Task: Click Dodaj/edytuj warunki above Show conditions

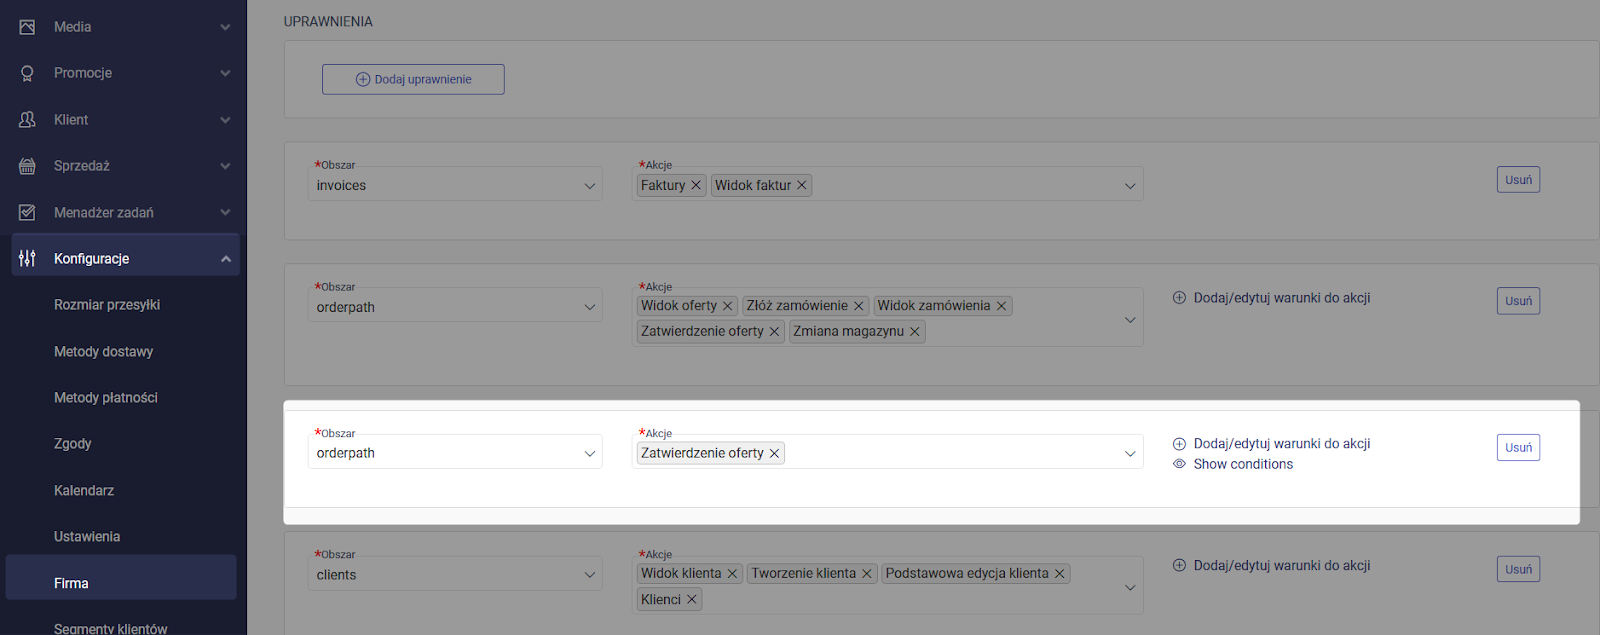Action: [1271, 444]
